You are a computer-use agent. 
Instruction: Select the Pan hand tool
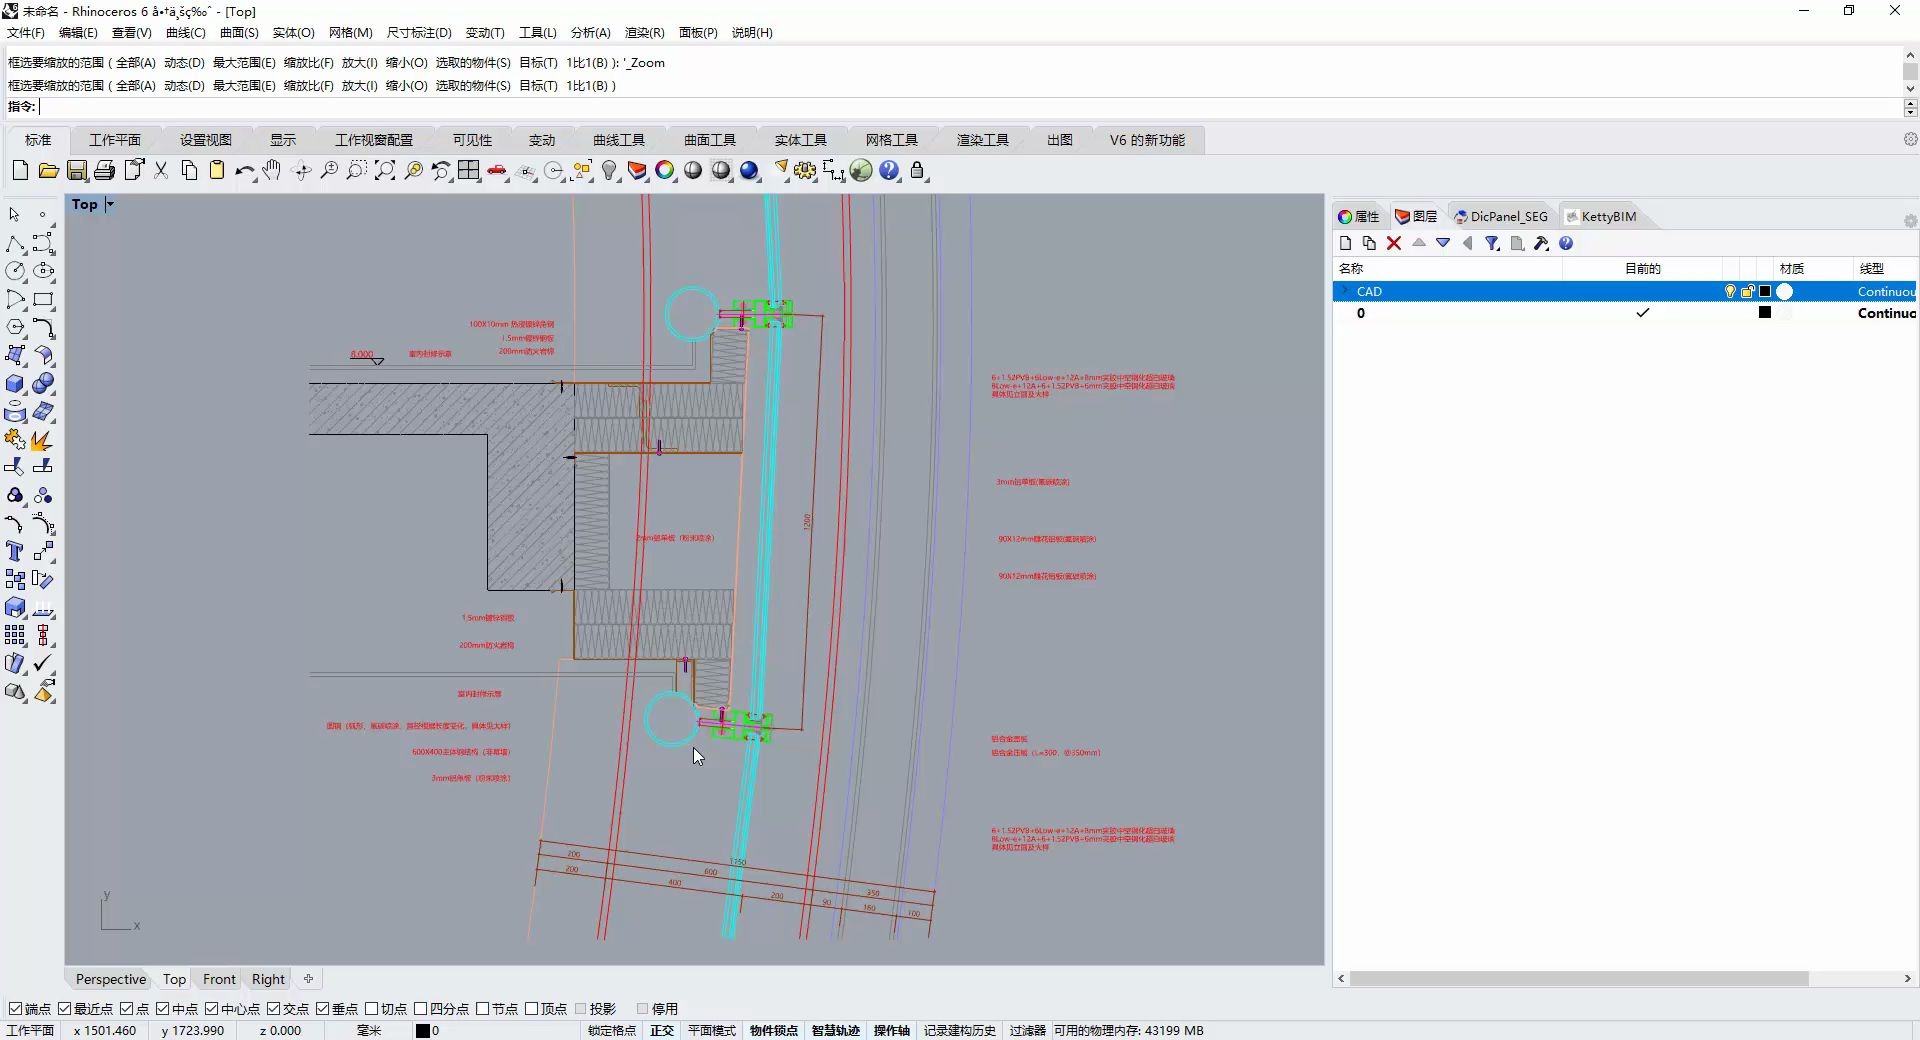[x=272, y=171]
